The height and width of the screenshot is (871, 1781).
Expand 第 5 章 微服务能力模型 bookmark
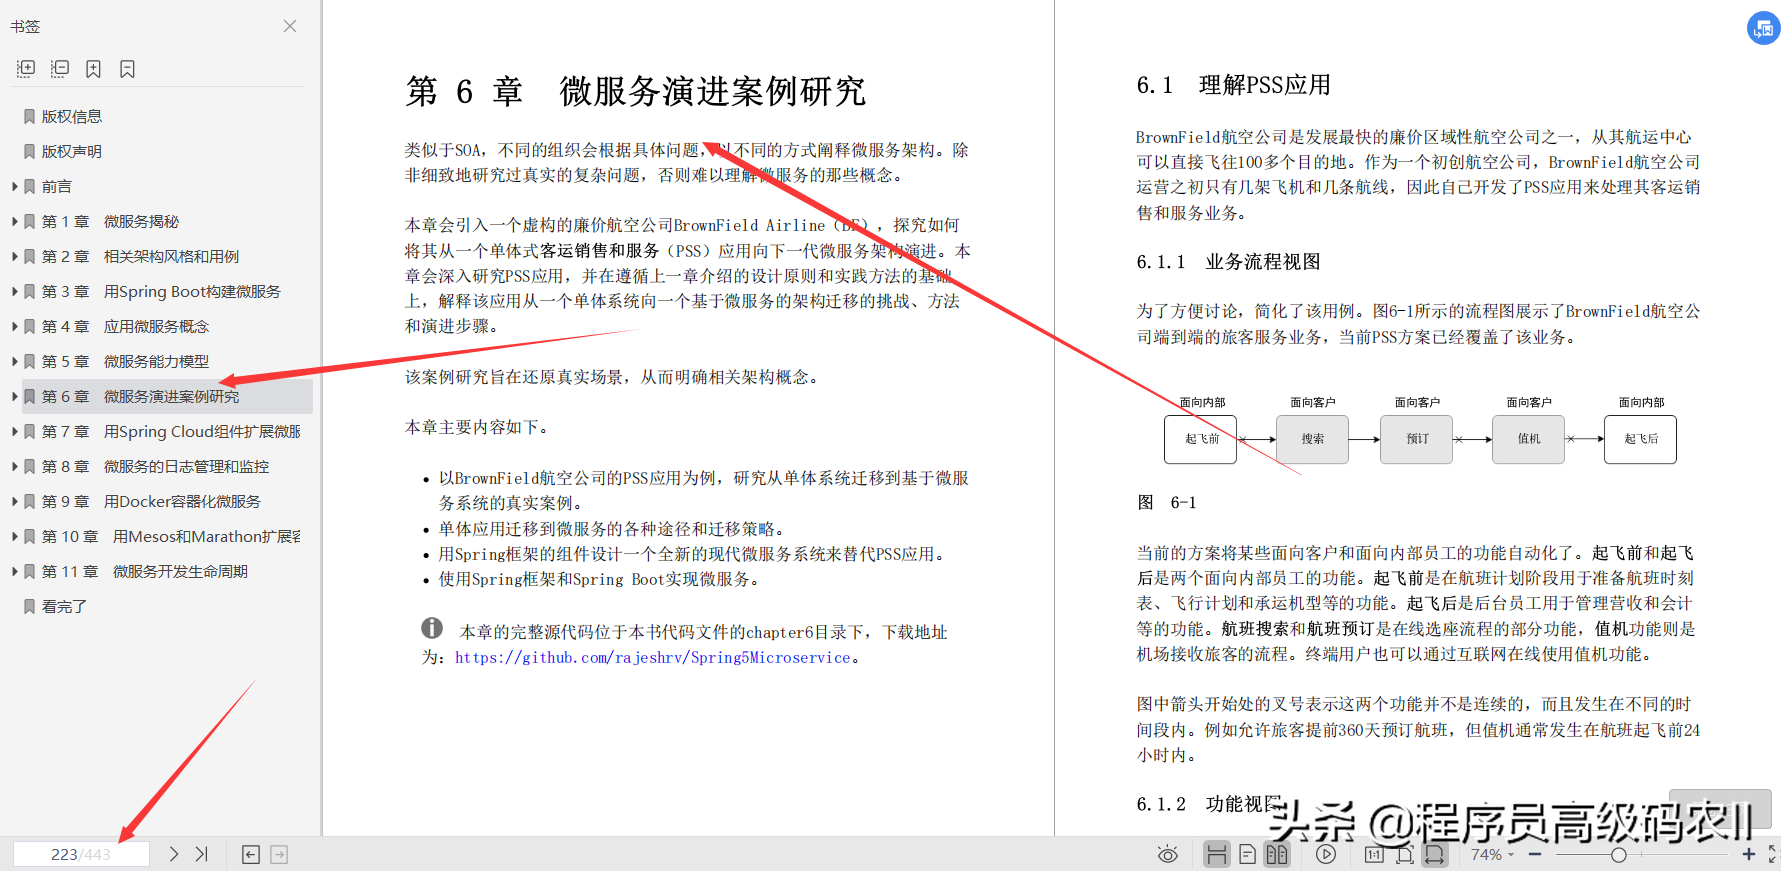pos(15,361)
